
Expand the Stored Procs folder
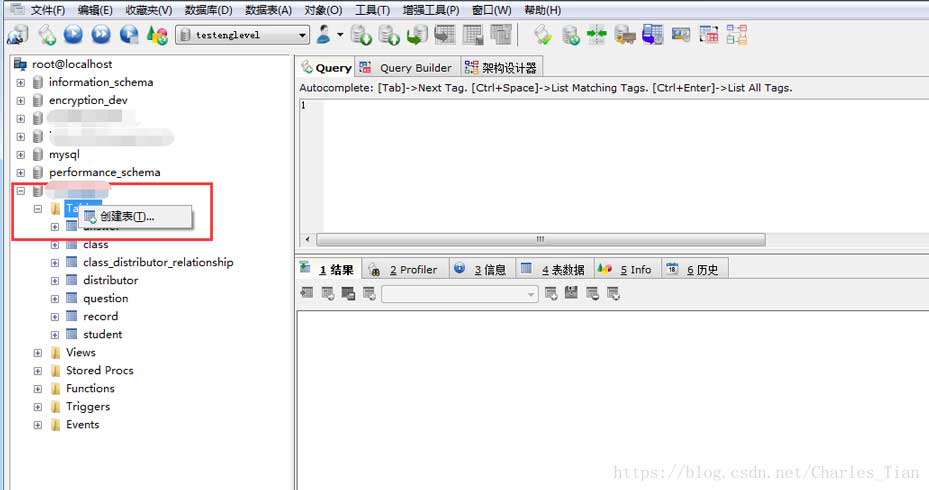coord(38,371)
